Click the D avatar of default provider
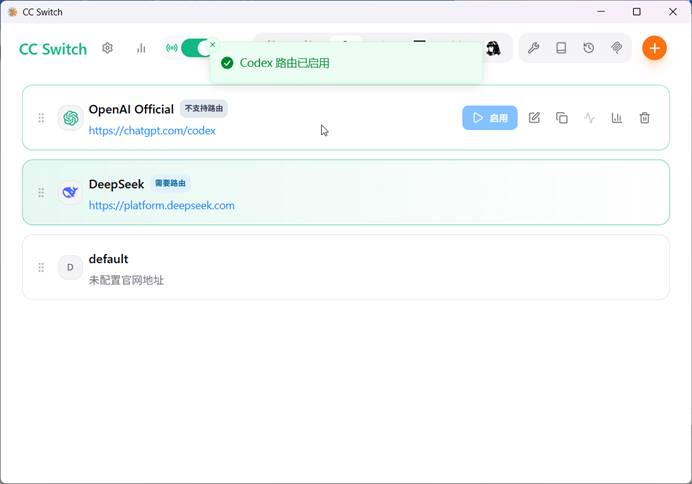 coord(71,267)
